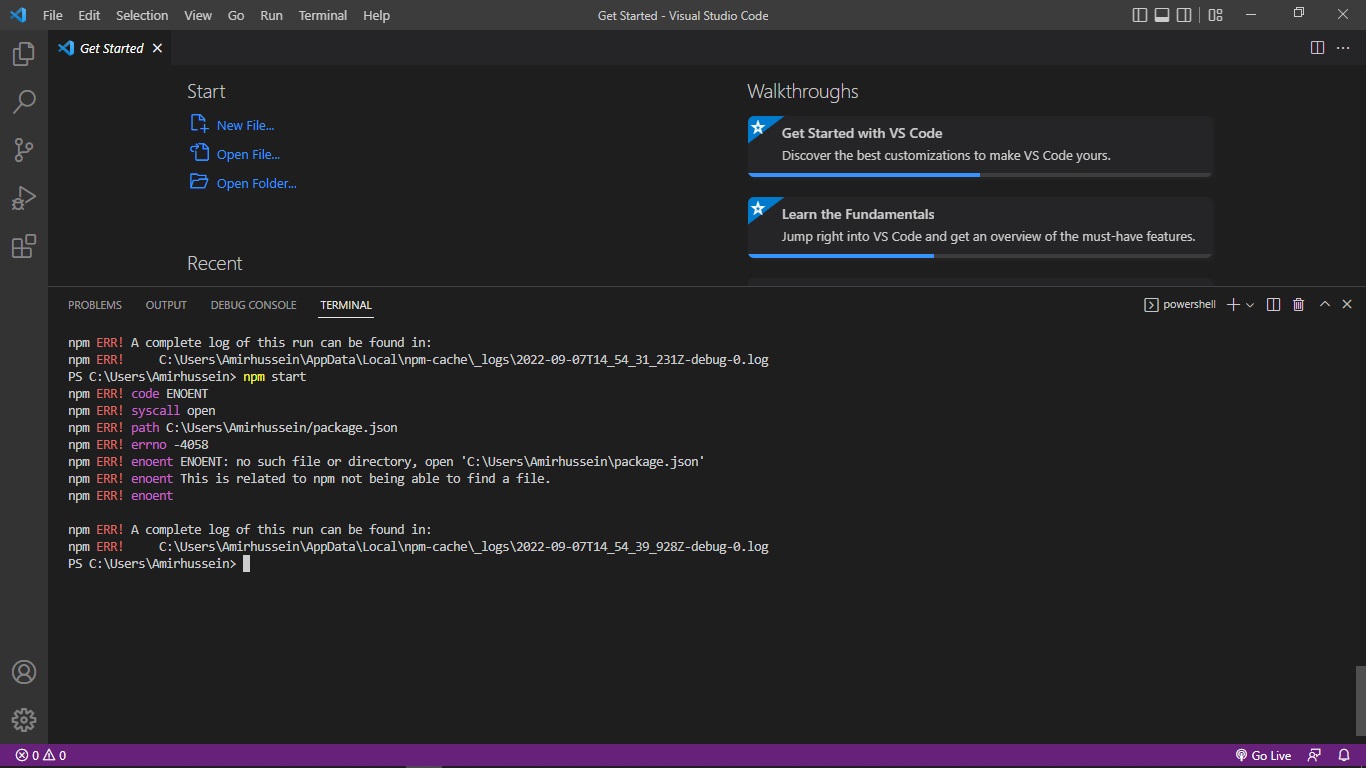Close the terminal panel
The height and width of the screenshot is (768, 1366).
coord(1347,305)
